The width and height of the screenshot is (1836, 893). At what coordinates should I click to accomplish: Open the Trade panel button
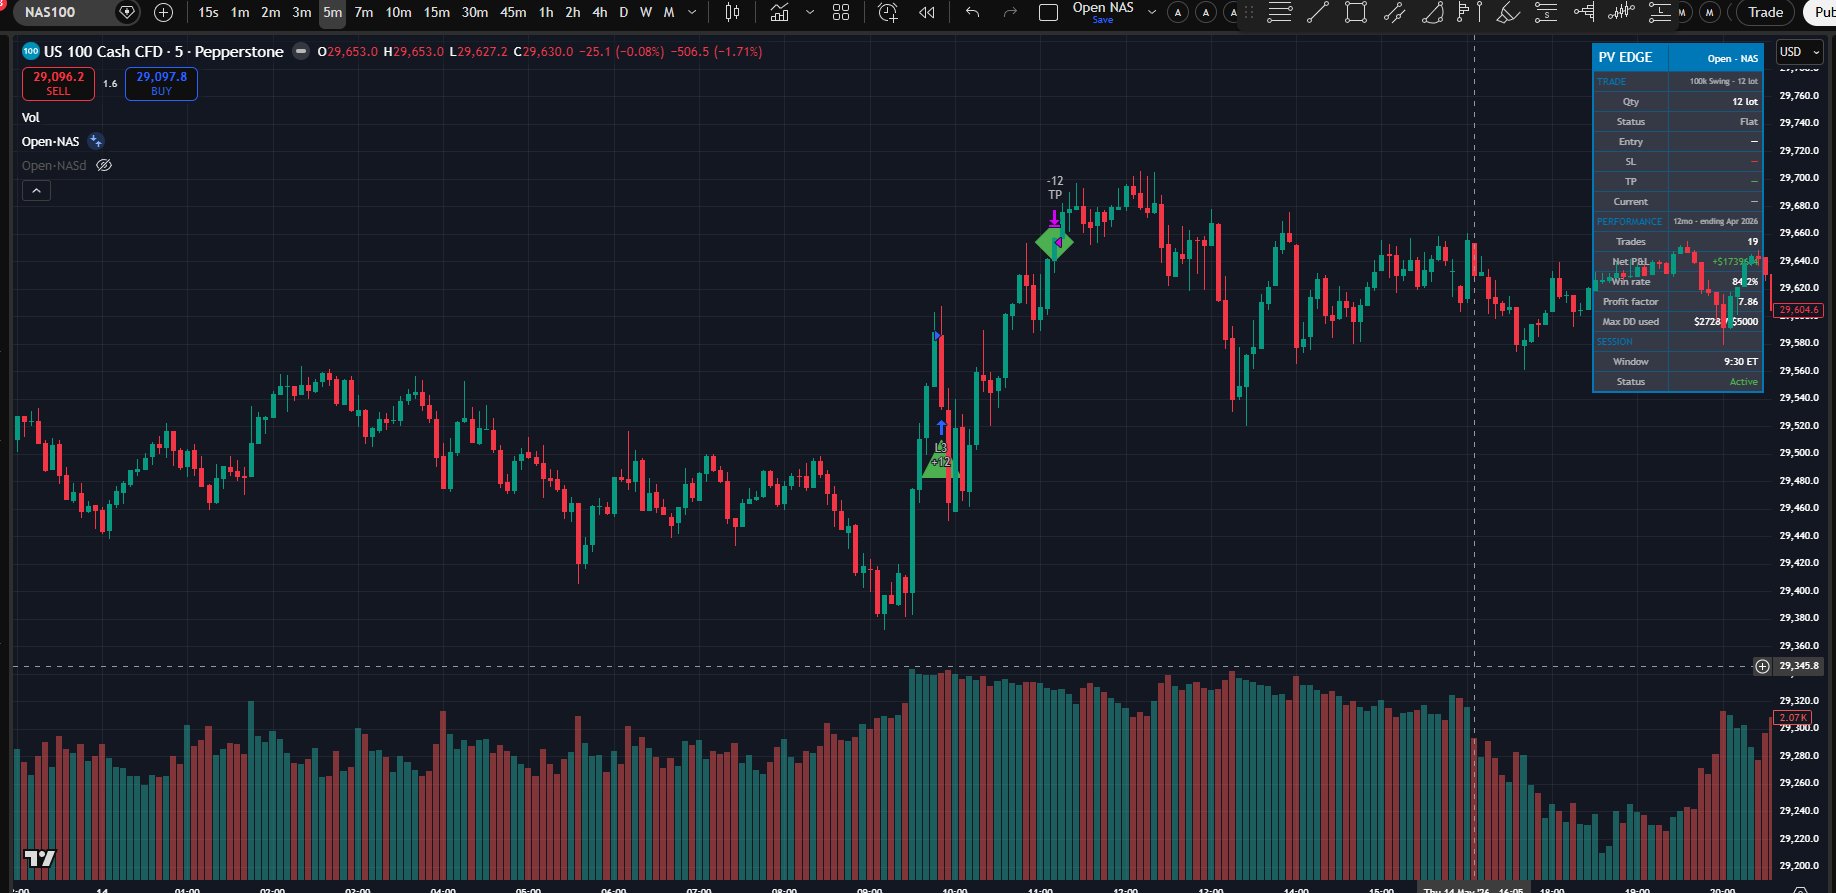[x=1765, y=12]
